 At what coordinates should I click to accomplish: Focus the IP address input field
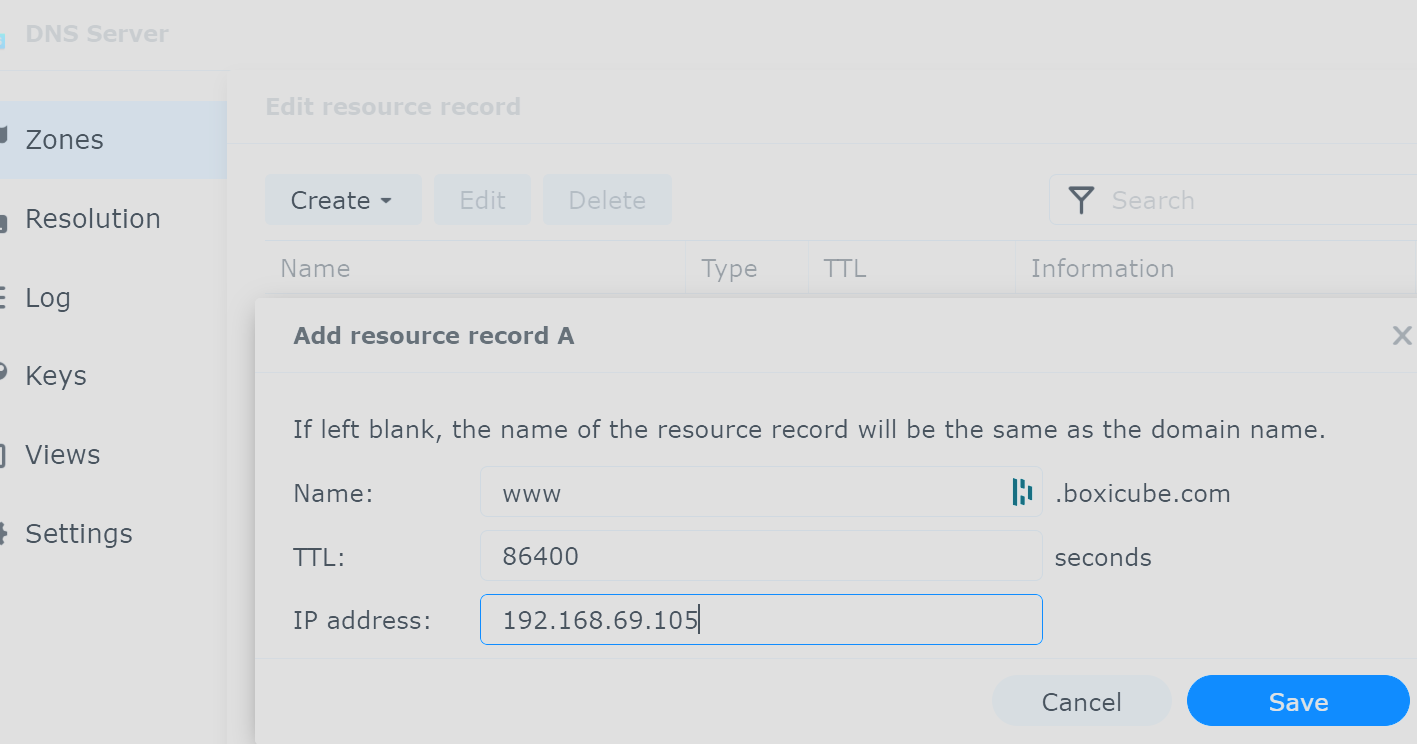[761, 620]
